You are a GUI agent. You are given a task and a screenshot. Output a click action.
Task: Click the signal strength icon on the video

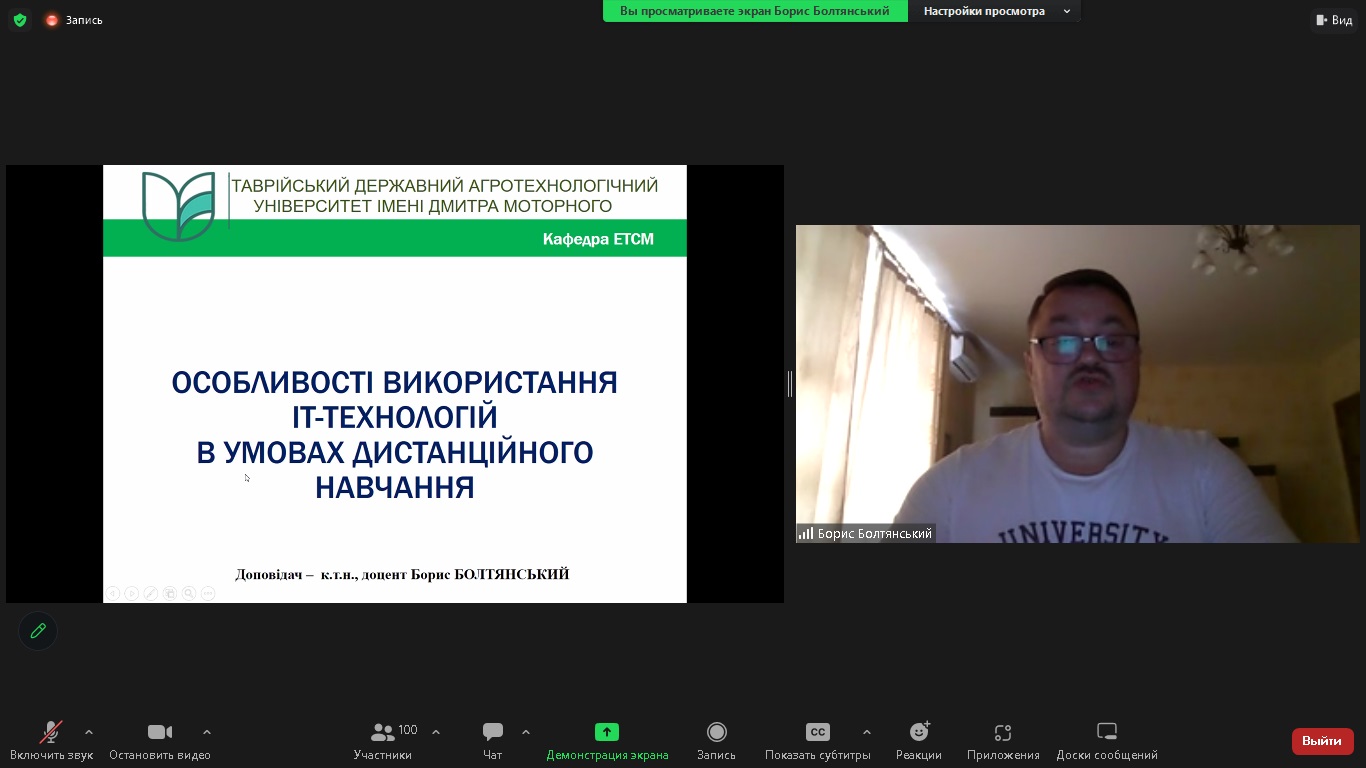(x=806, y=534)
